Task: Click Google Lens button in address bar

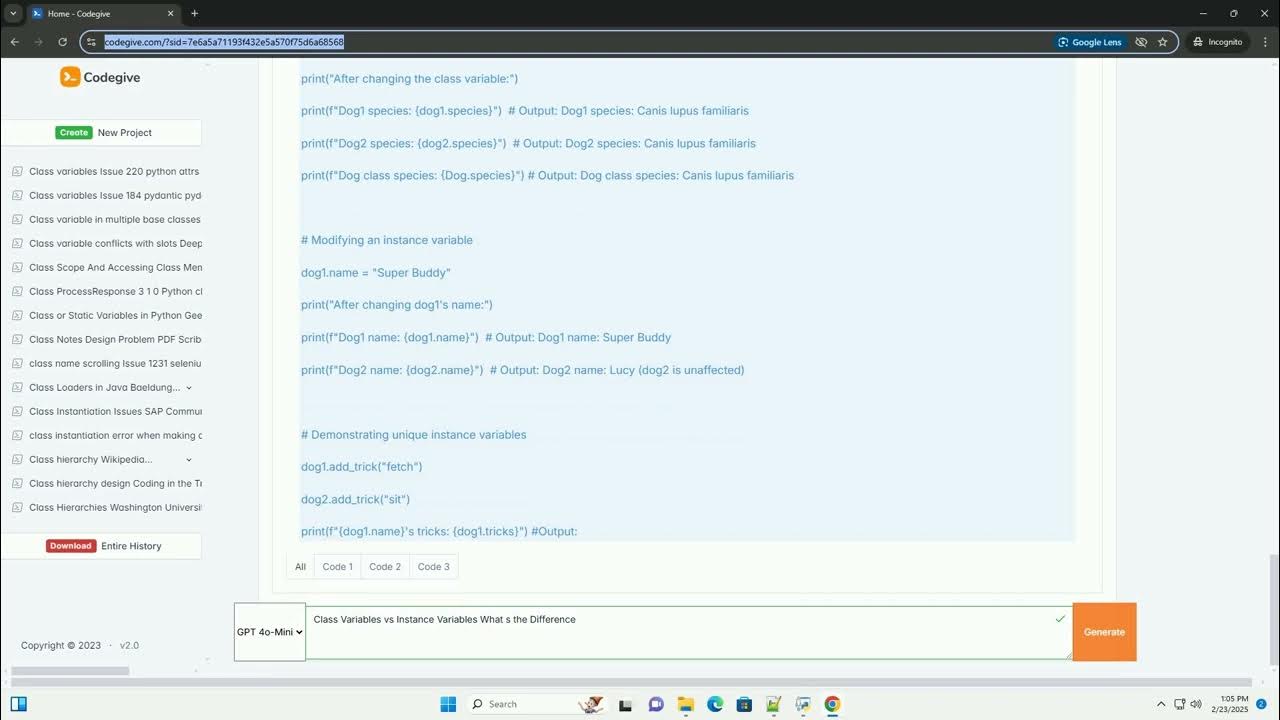Action: click(1089, 42)
